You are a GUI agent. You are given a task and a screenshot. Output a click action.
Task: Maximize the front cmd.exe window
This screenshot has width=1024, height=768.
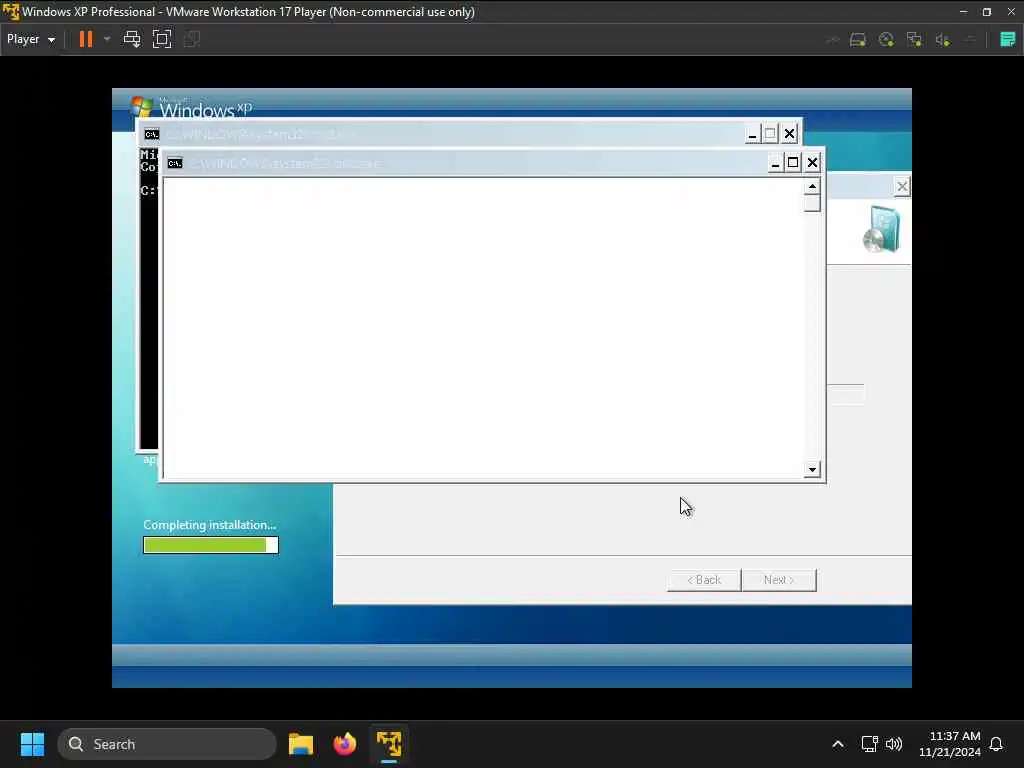(793, 163)
